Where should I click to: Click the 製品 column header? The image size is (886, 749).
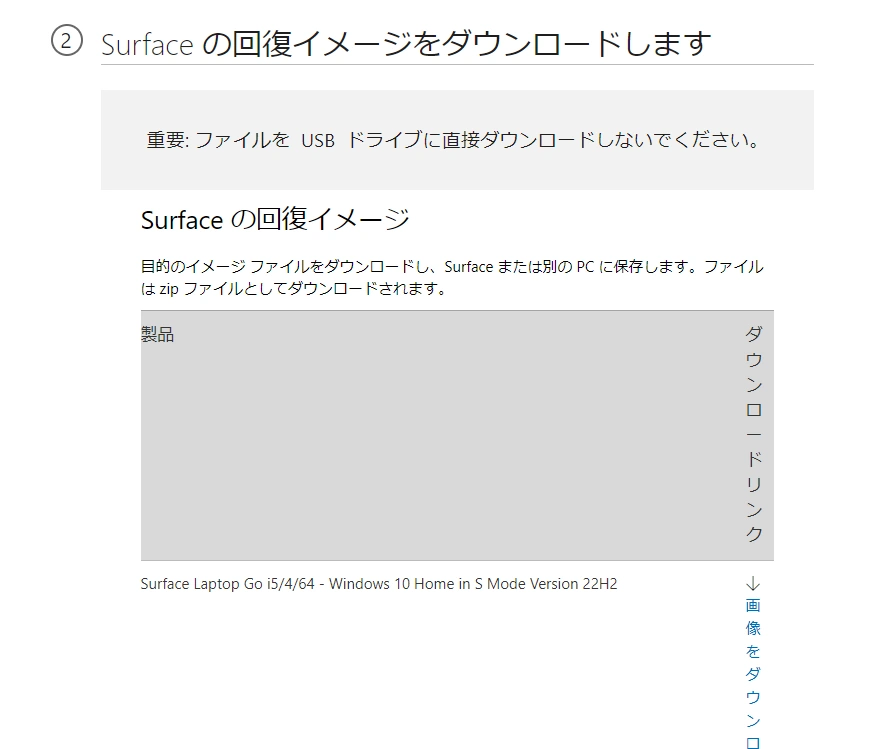coord(157,334)
